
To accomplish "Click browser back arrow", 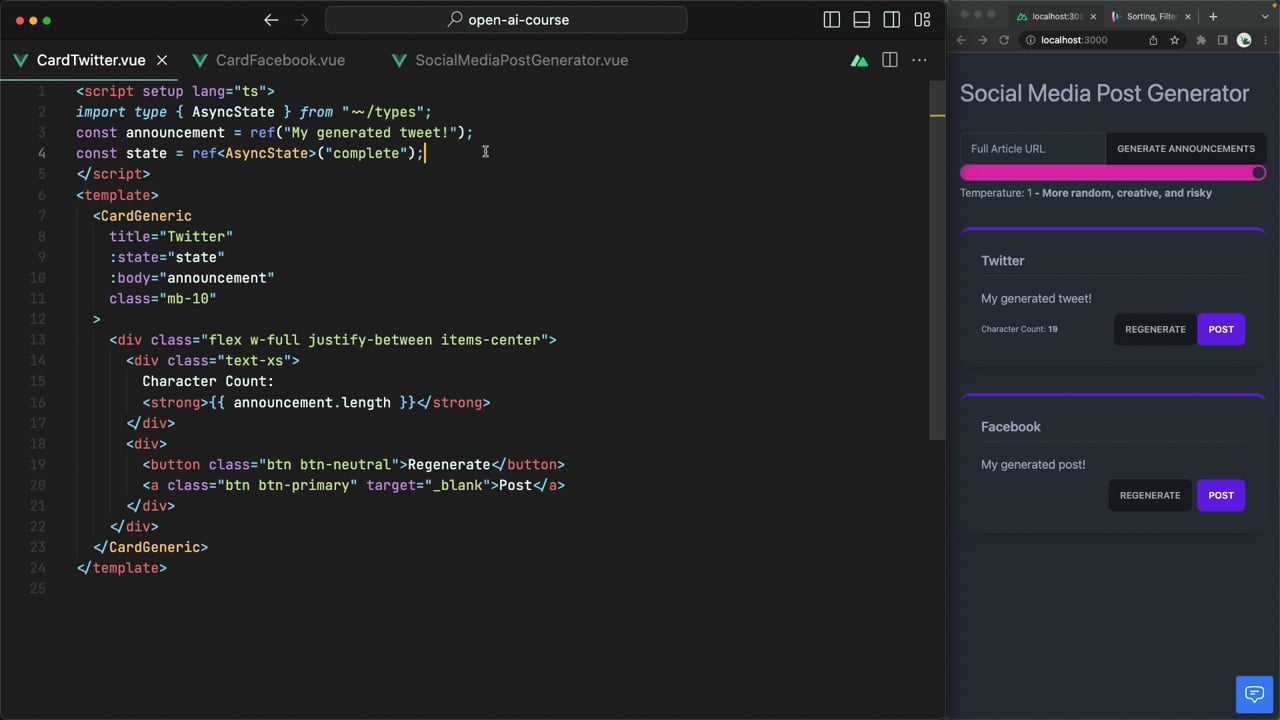I will 961,40.
